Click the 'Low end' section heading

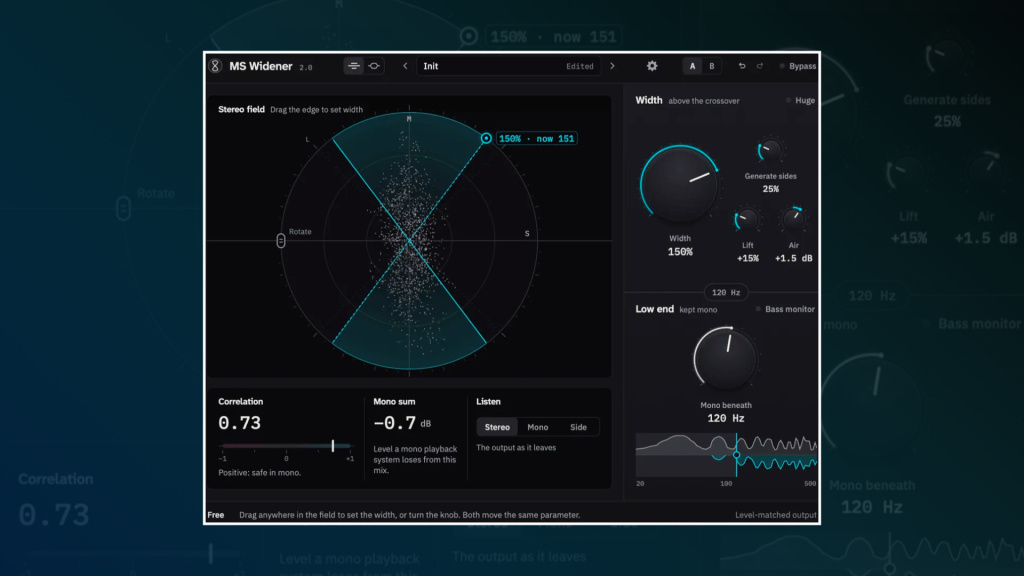654,309
